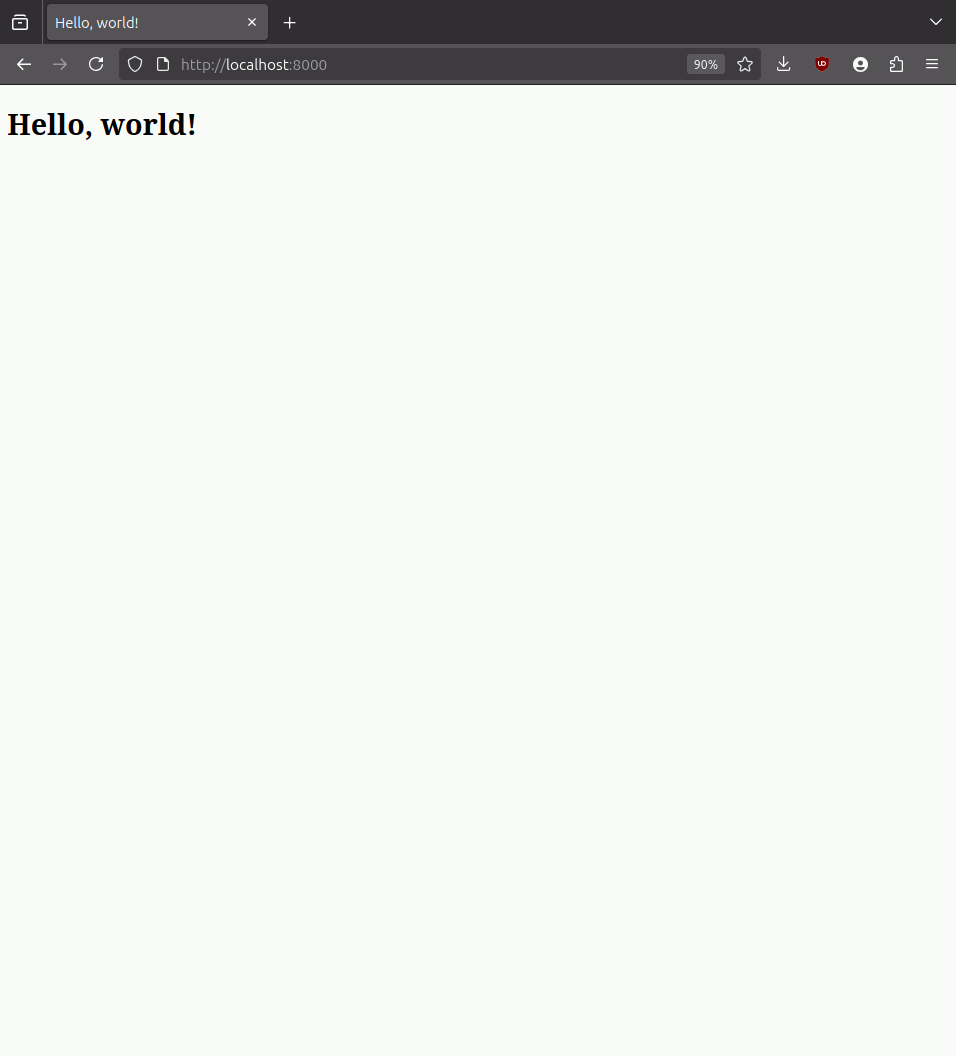Close the "Hello, world!" tab
956x1056 pixels.
pyautogui.click(x=252, y=22)
